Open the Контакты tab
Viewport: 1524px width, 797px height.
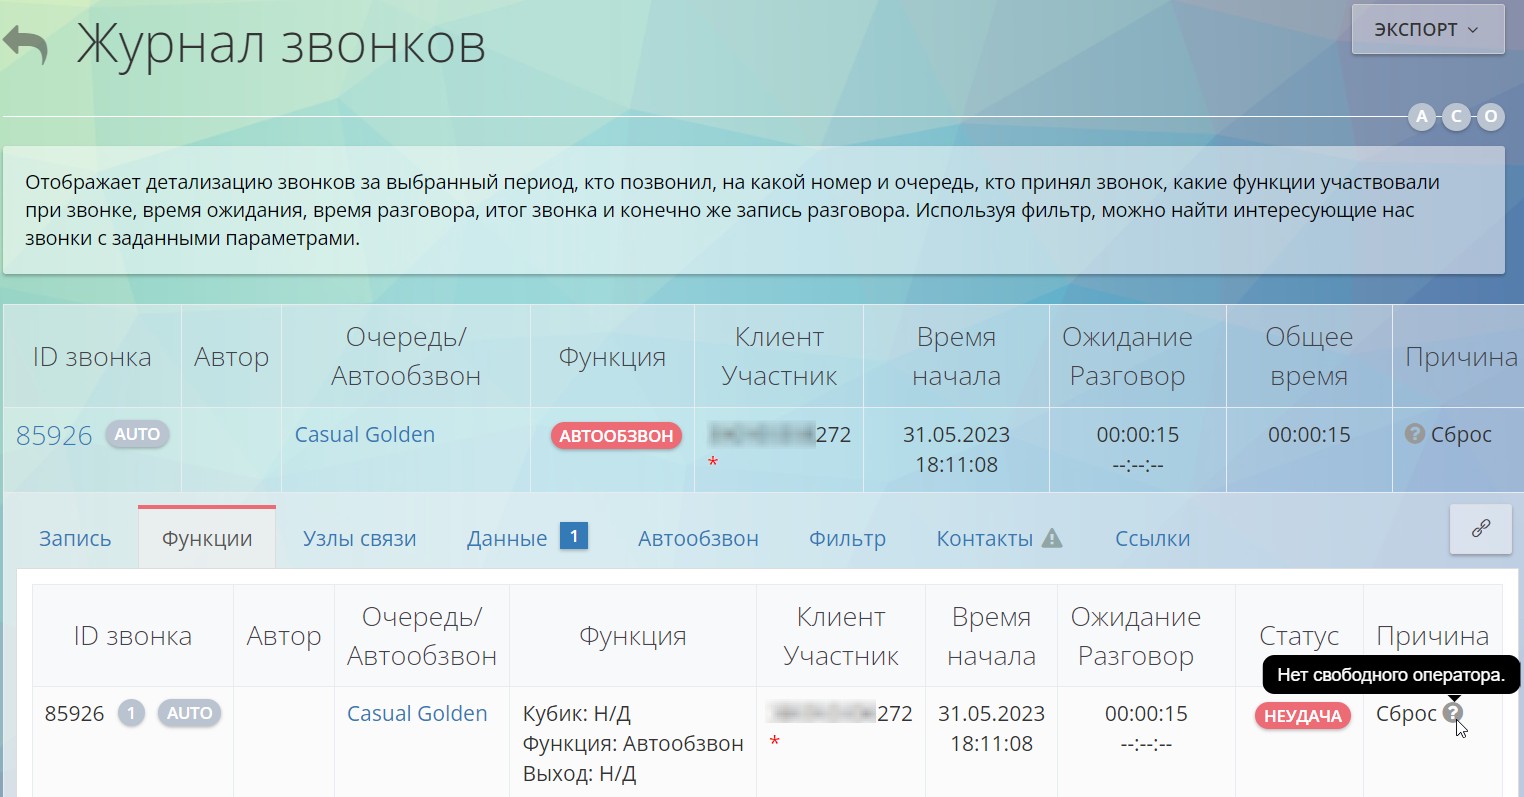click(984, 539)
